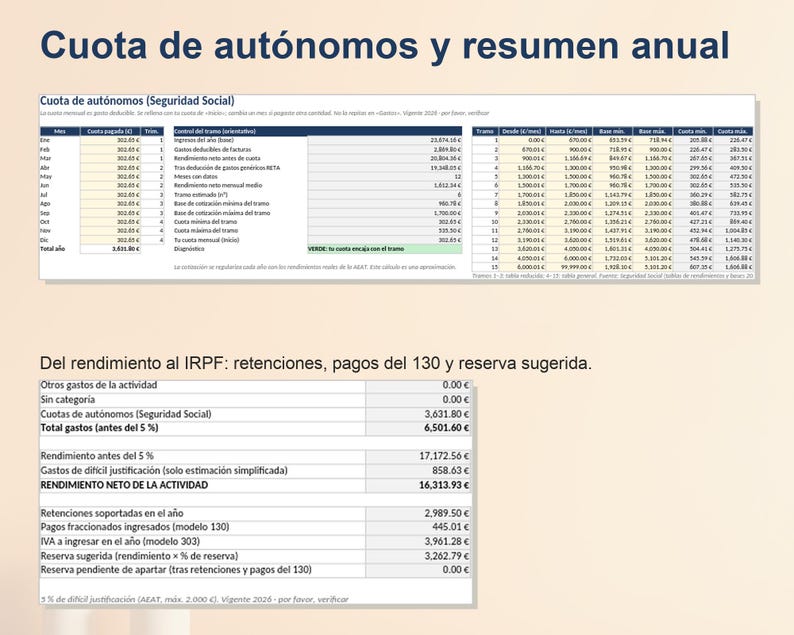Click 'IVA a ingresar en el año (modelo 303)'

(x=120, y=541)
